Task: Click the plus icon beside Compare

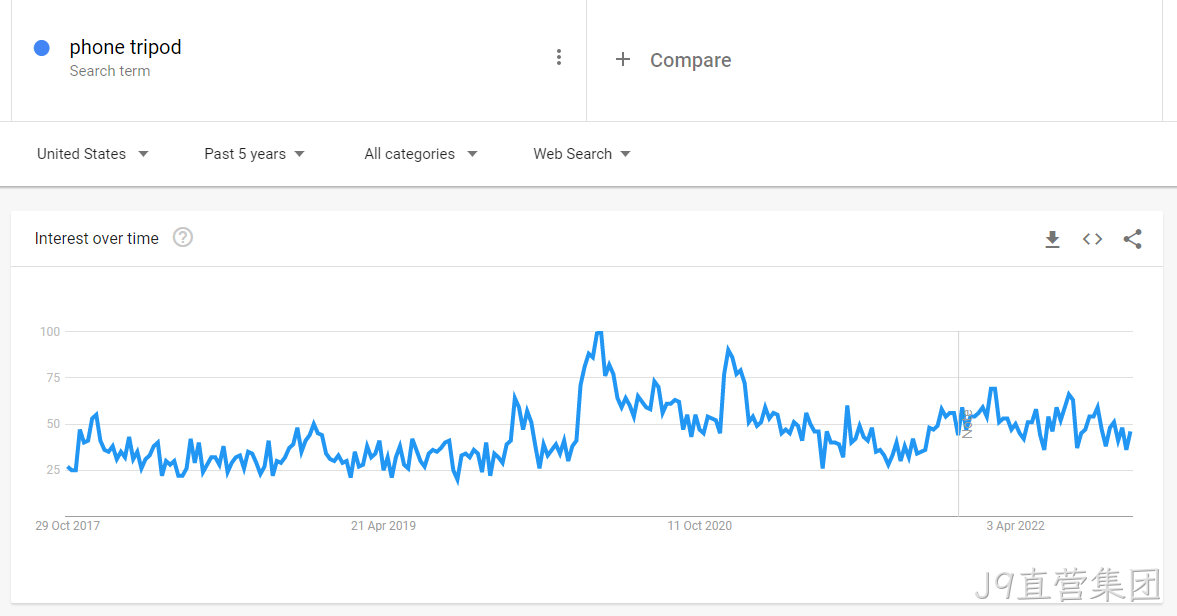Action: [x=623, y=59]
